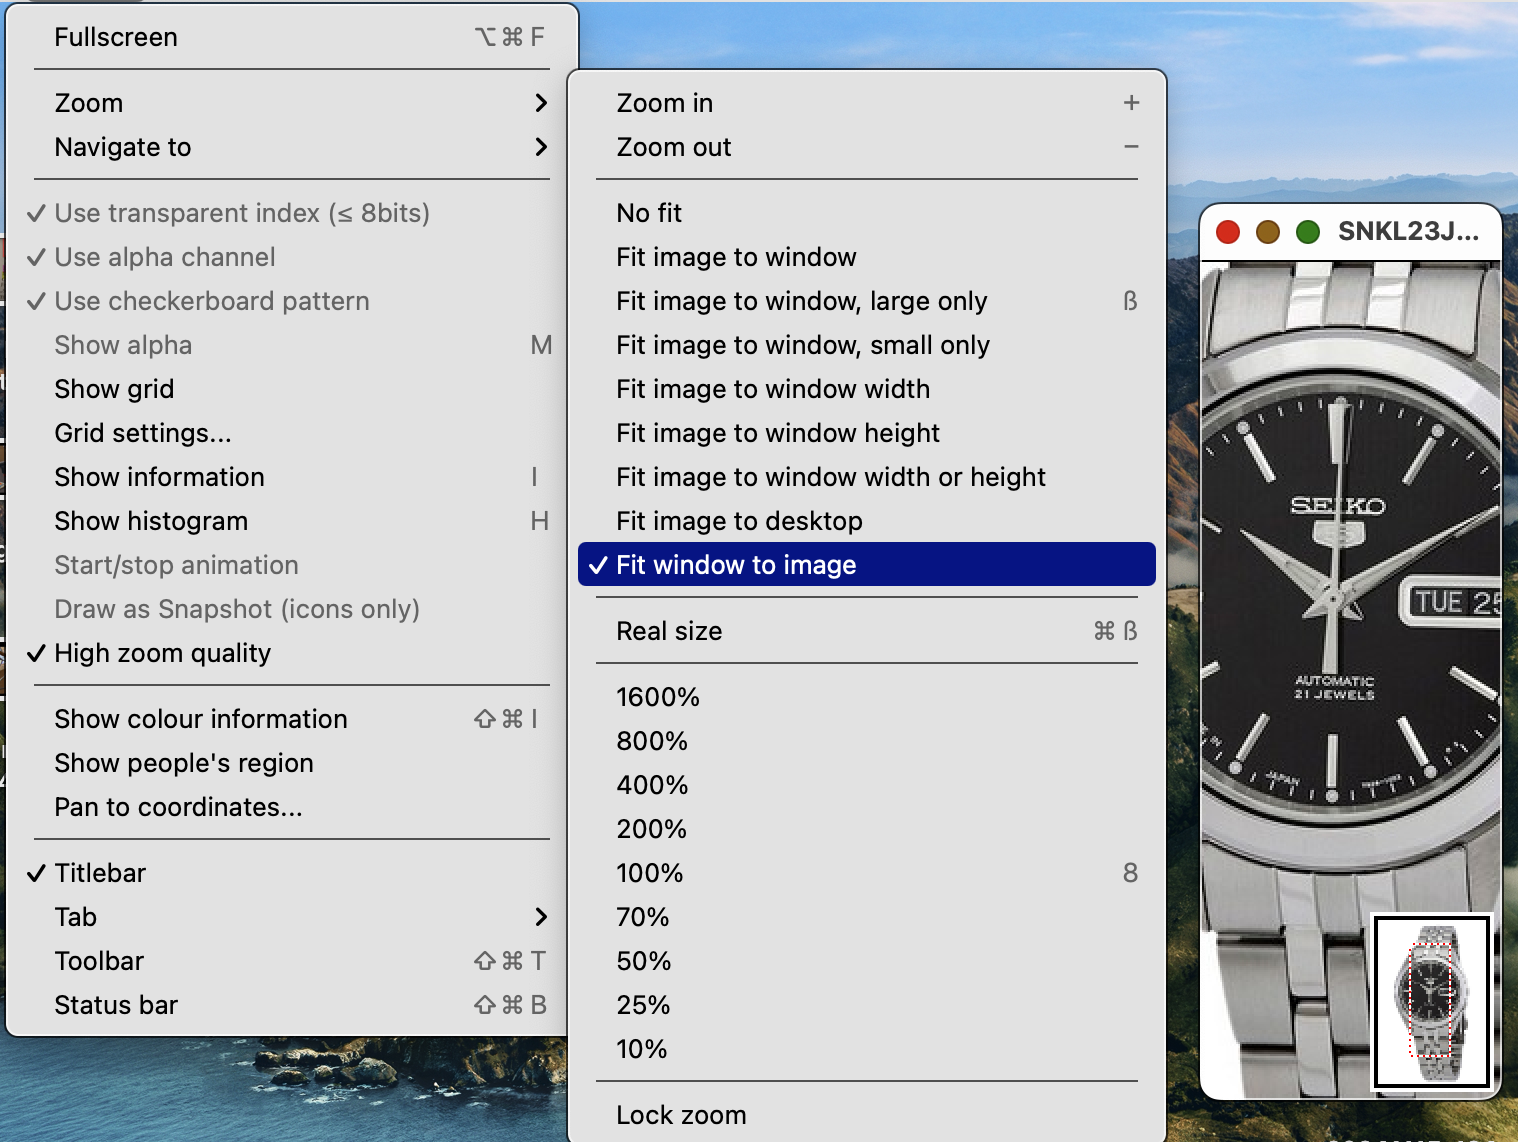Image resolution: width=1518 pixels, height=1142 pixels.
Task: Click the yellow minimize window button
Action: click(x=1268, y=232)
